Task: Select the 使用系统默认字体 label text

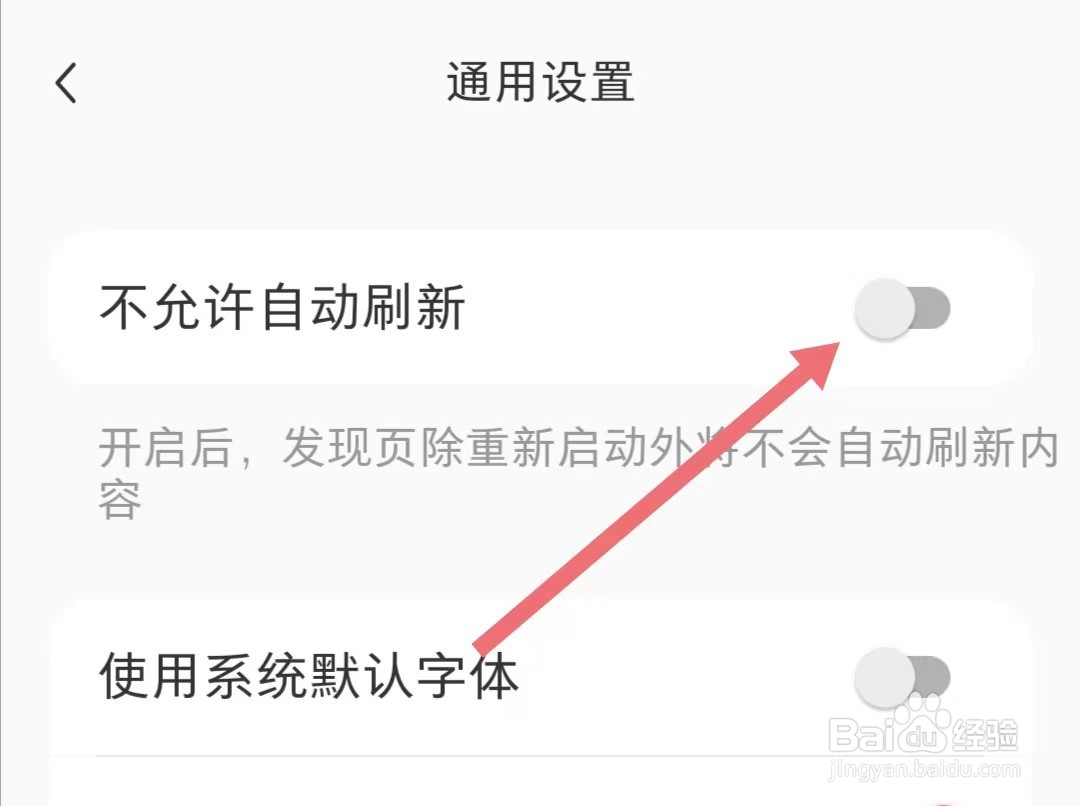Action: [x=309, y=676]
